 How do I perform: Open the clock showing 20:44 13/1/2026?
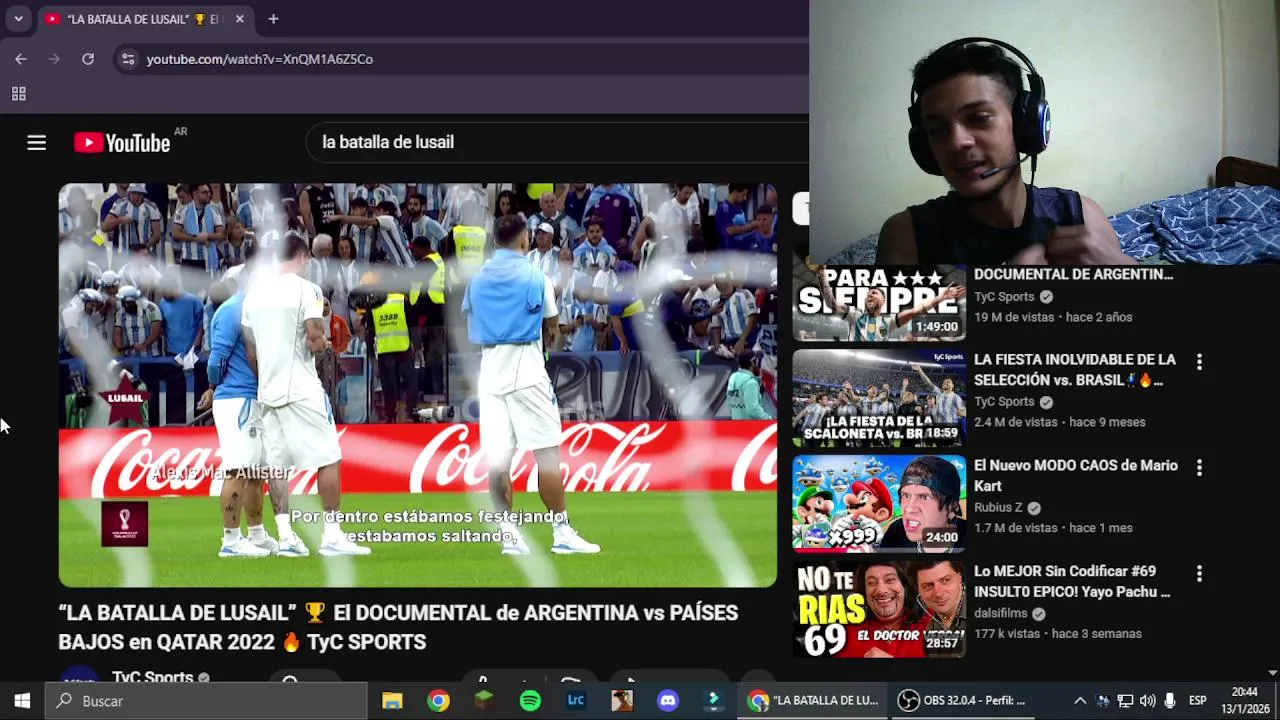point(1245,701)
